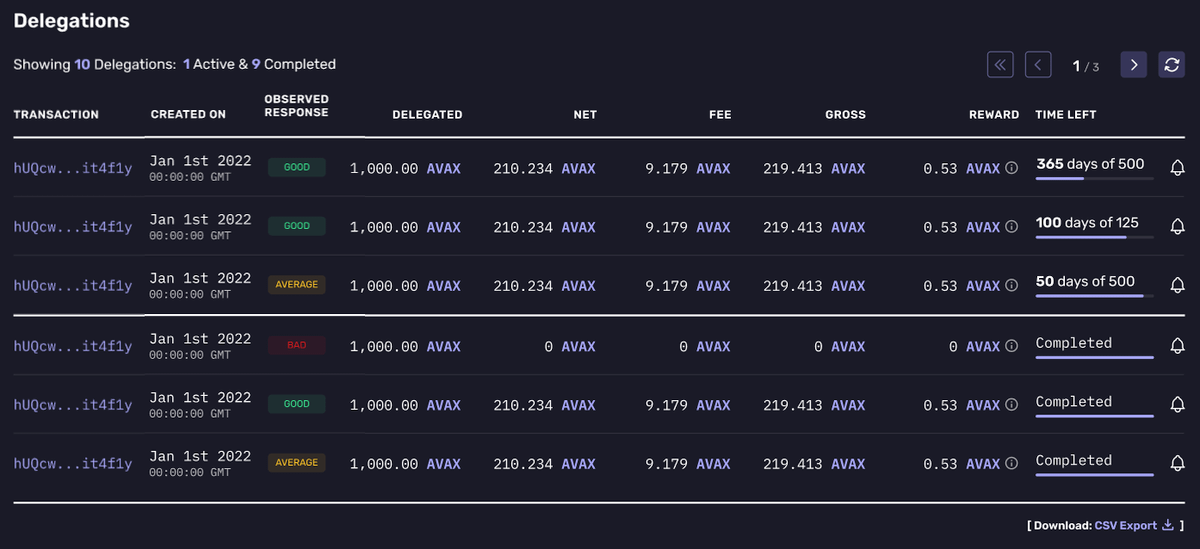Click the progress bar under 50 days of 500
Image resolution: width=1200 pixels, height=549 pixels.
point(1094,296)
